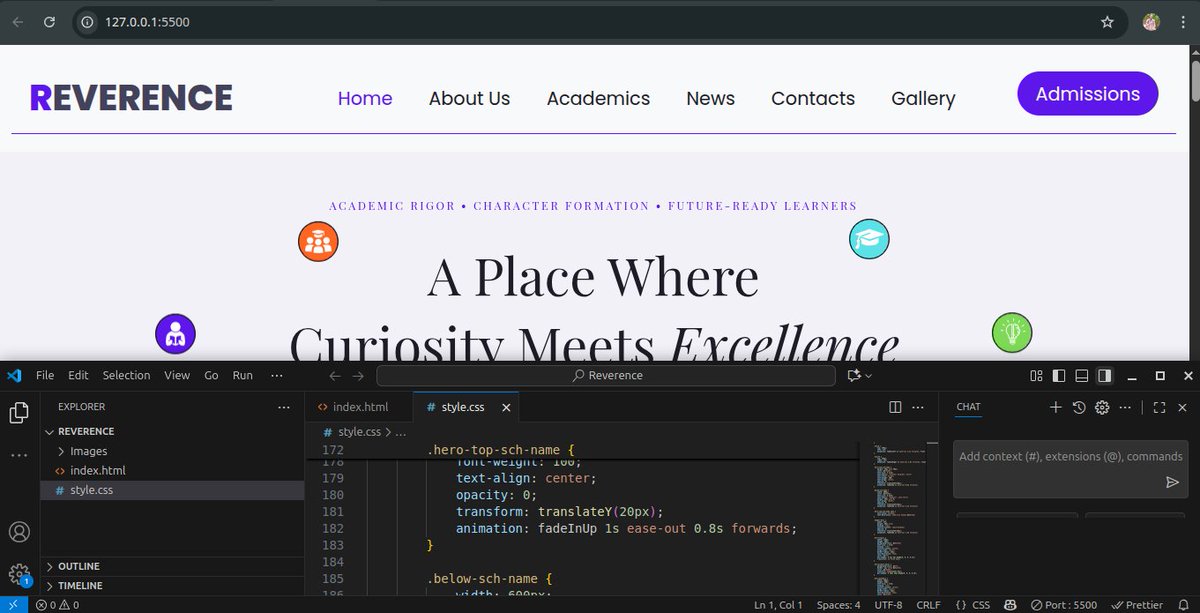
Task: Expand the TIMELINE section
Action: pyautogui.click(x=80, y=585)
